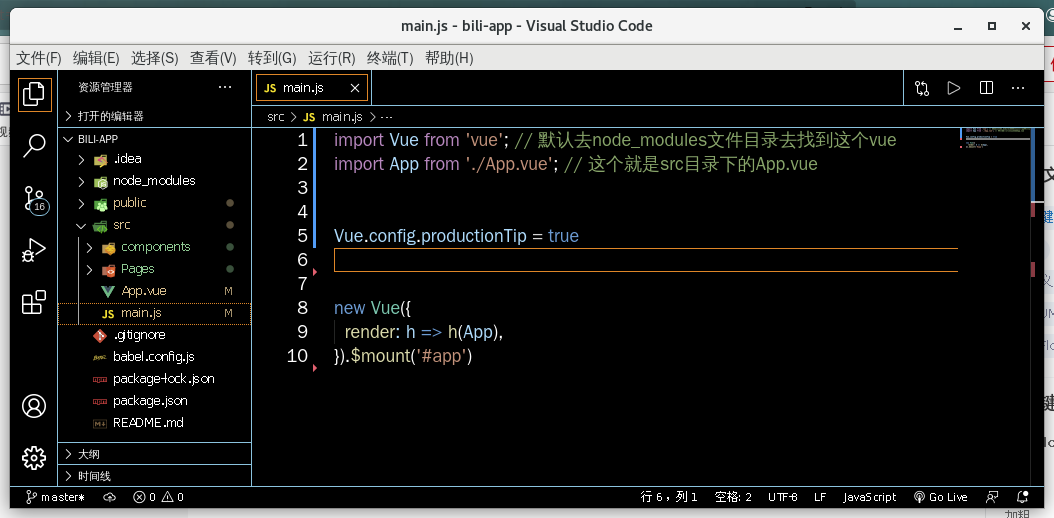Open the notifications bell icon
Image resolution: width=1054 pixels, height=518 pixels.
[x=1023, y=497]
